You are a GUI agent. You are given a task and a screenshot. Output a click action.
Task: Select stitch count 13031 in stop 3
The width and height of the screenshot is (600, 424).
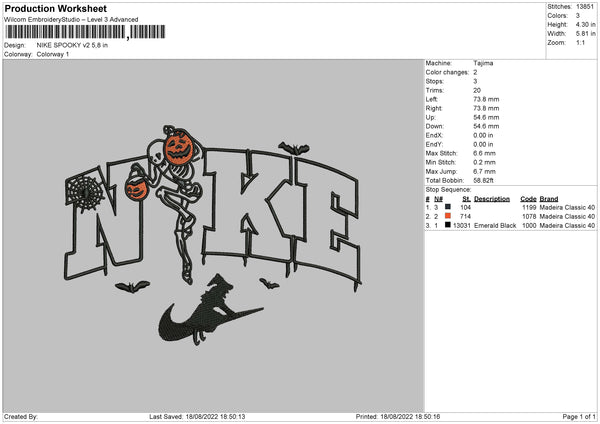click(x=462, y=226)
